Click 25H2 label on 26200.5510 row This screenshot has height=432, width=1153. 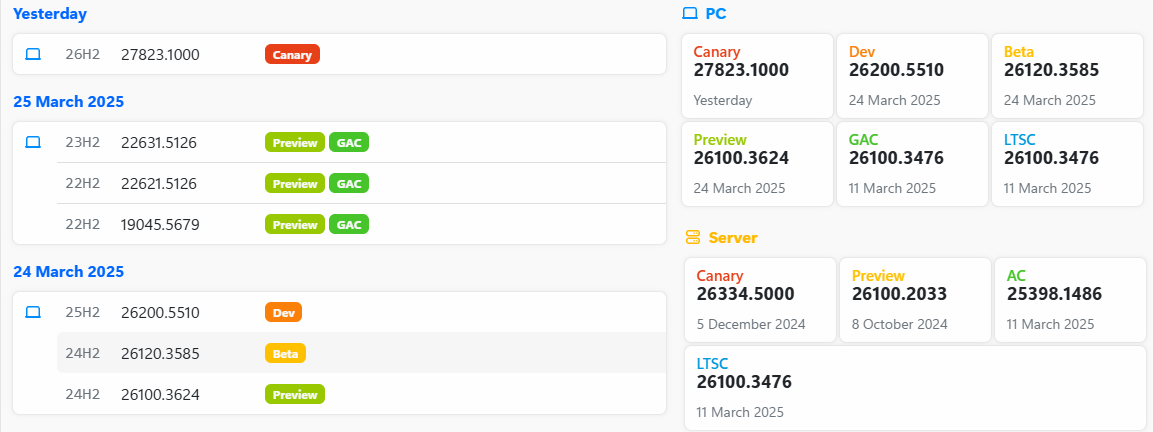tap(82, 313)
